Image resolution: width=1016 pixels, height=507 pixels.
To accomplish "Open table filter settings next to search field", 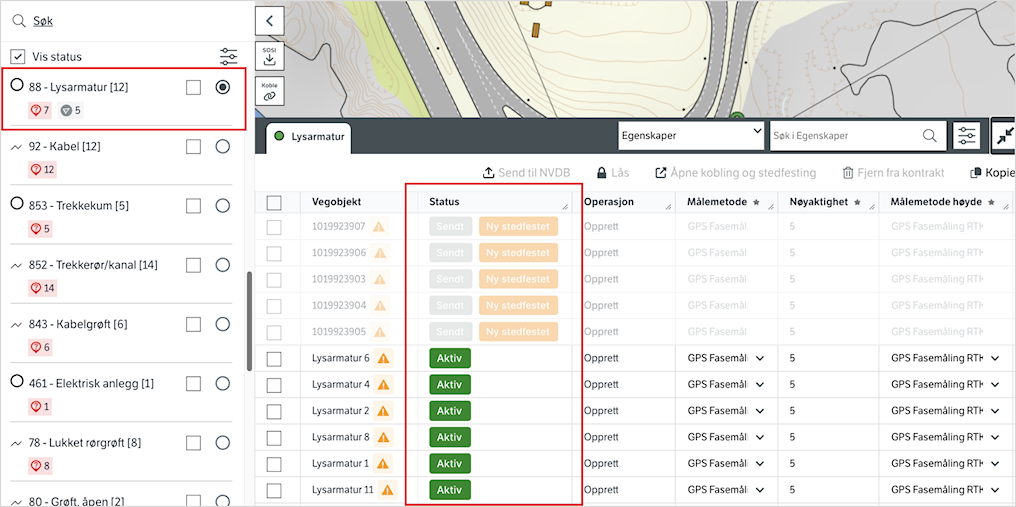I will point(966,135).
